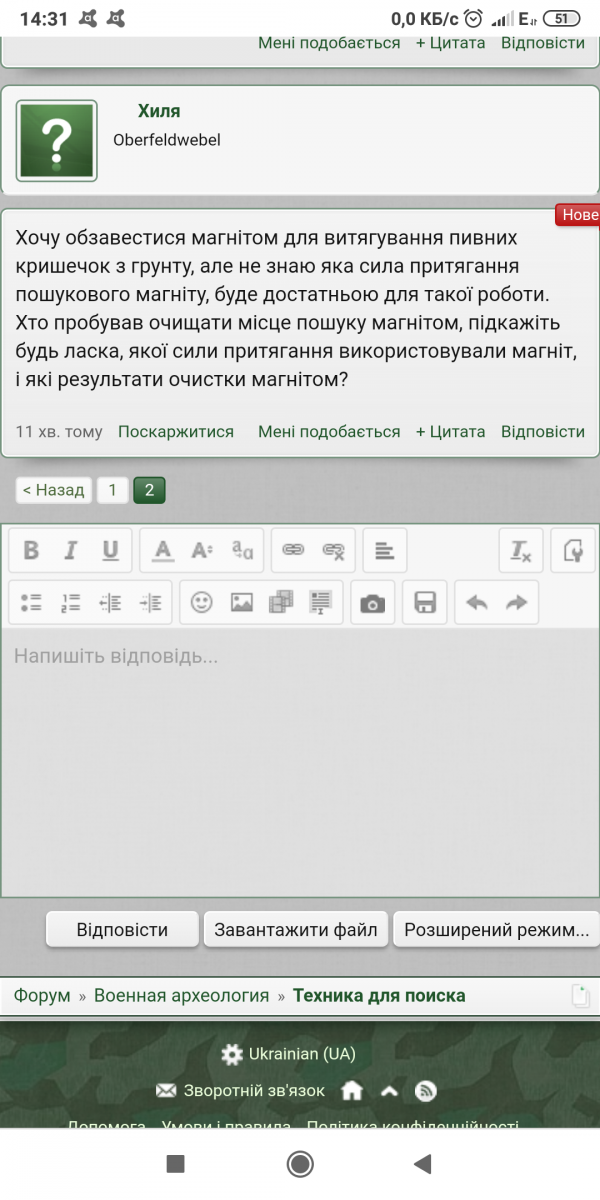Open Техника для поиска breadcrumb
The image size is (600, 1200).
point(379,995)
